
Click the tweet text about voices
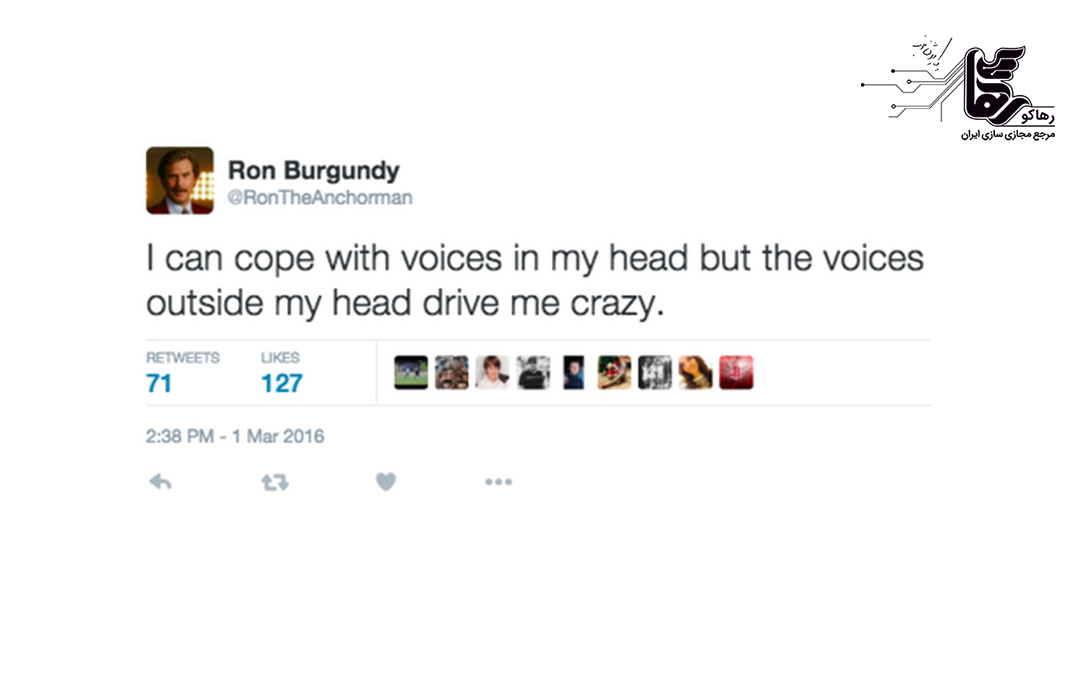pos(534,280)
